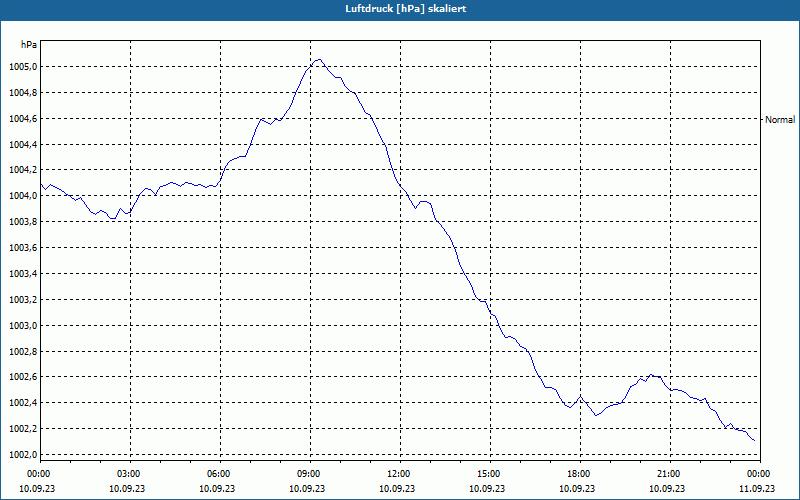This screenshot has width=800, height=500.
Task: Select the 1004,8 y-axis value
Action: pos(22,93)
